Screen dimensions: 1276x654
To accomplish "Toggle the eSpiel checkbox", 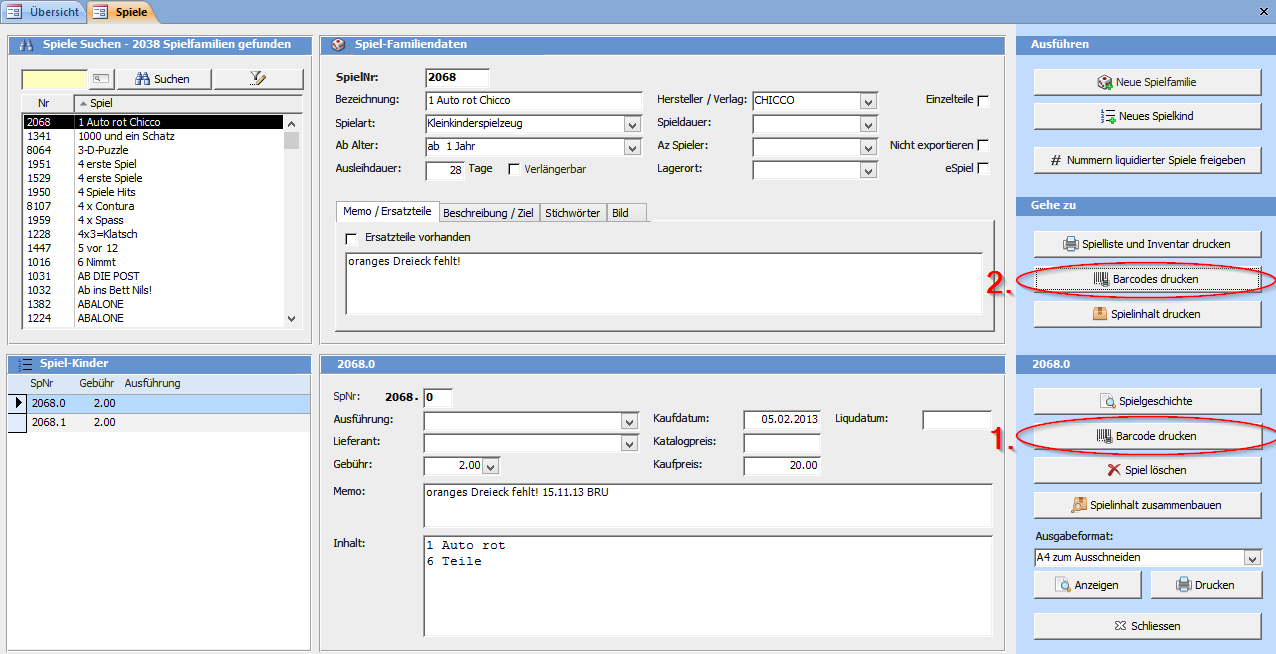I will [x=983, y=169].
